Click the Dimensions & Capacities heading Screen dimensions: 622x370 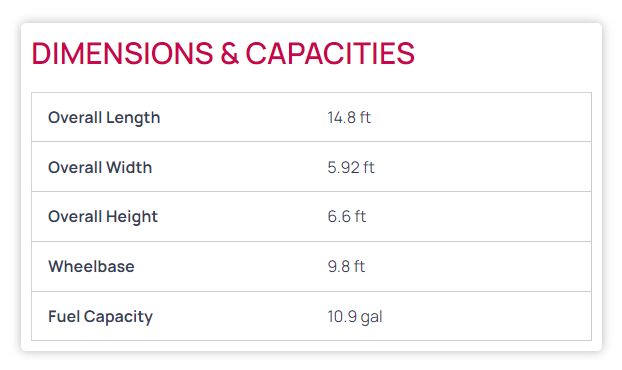pyautogui.click(x=223, y=53)
